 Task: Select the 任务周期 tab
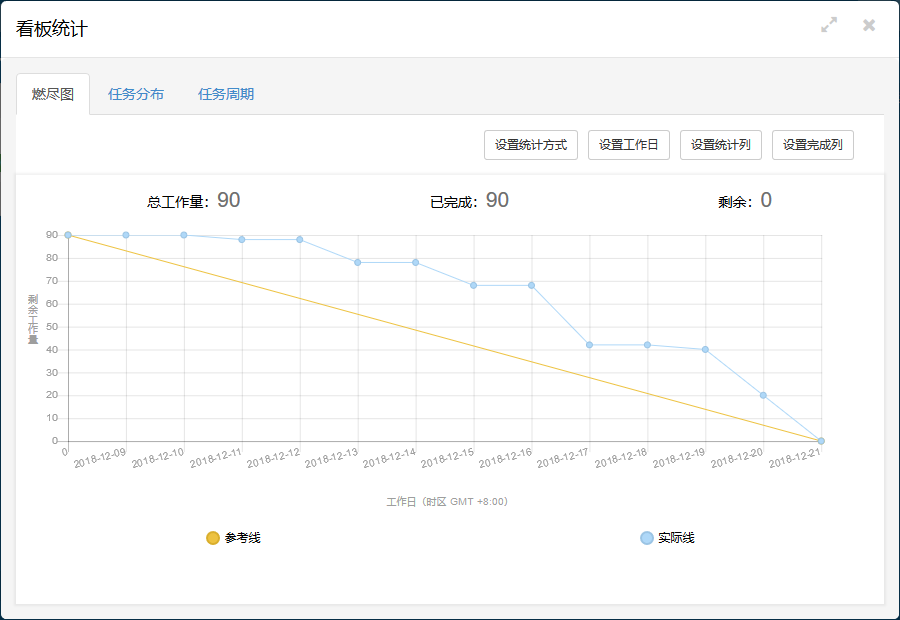pos(226,94)
